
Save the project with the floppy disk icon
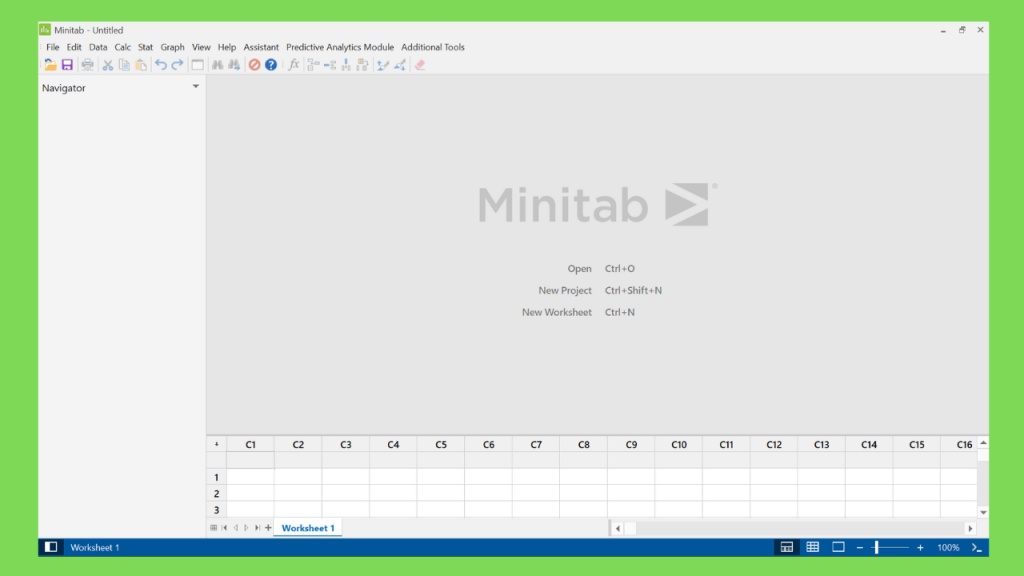pos(67,65)
